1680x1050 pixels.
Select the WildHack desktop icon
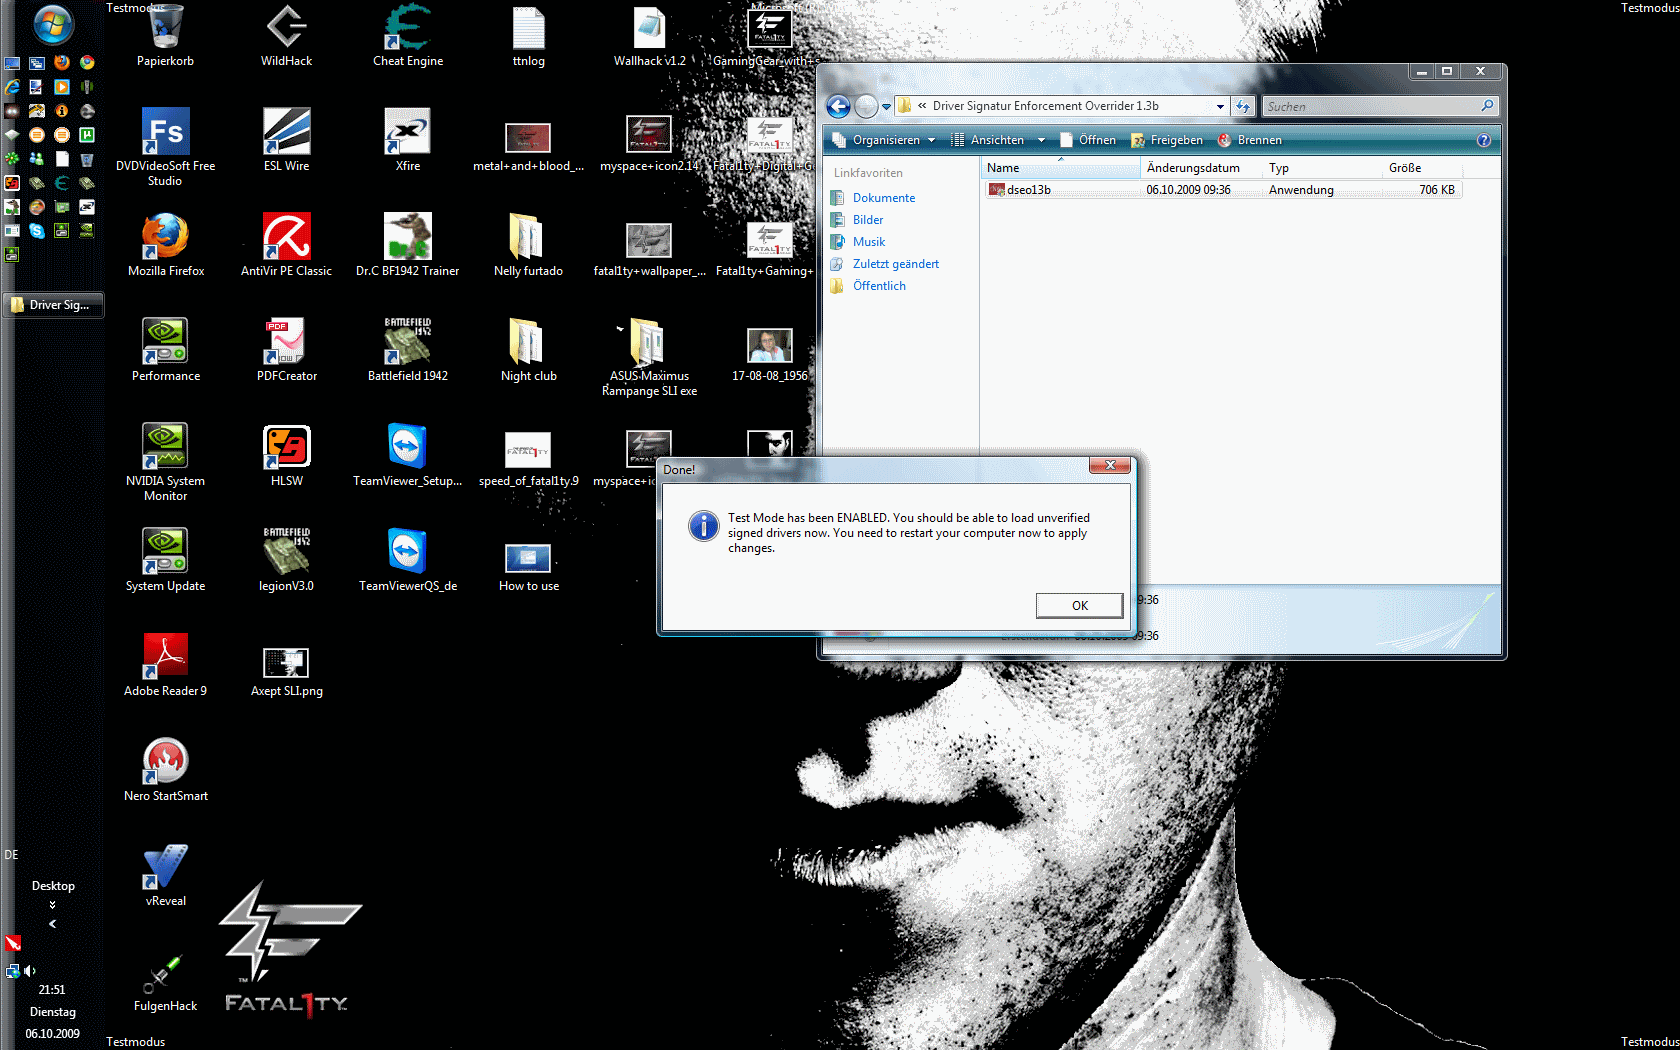click(x=286, y=36)
